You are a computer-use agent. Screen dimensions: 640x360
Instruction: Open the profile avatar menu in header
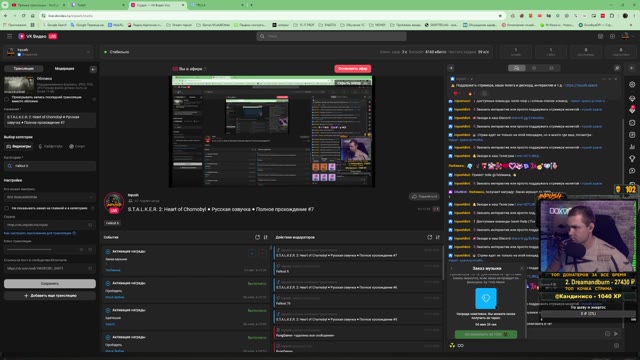625,36
